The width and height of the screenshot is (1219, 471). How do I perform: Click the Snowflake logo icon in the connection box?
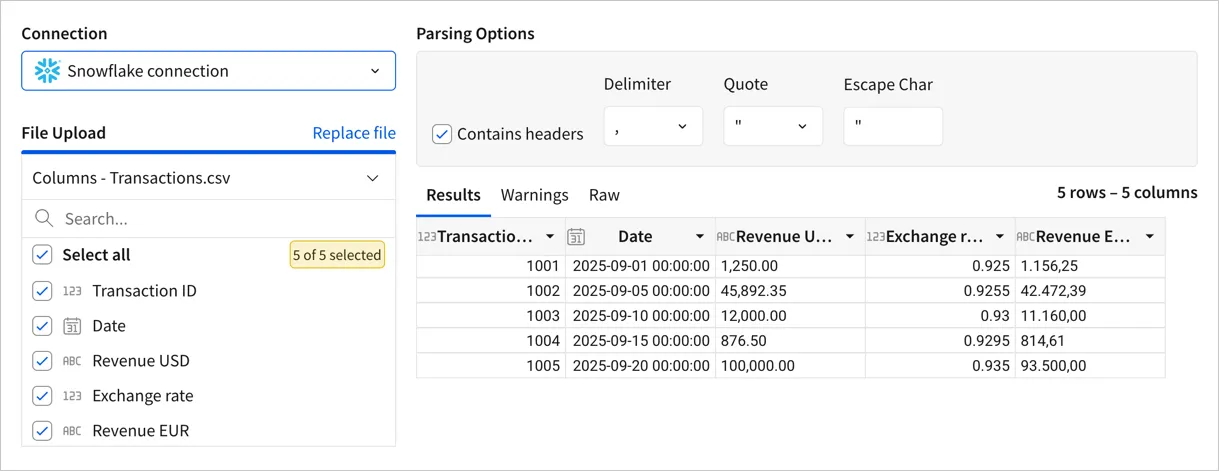(x=46, y=71)
